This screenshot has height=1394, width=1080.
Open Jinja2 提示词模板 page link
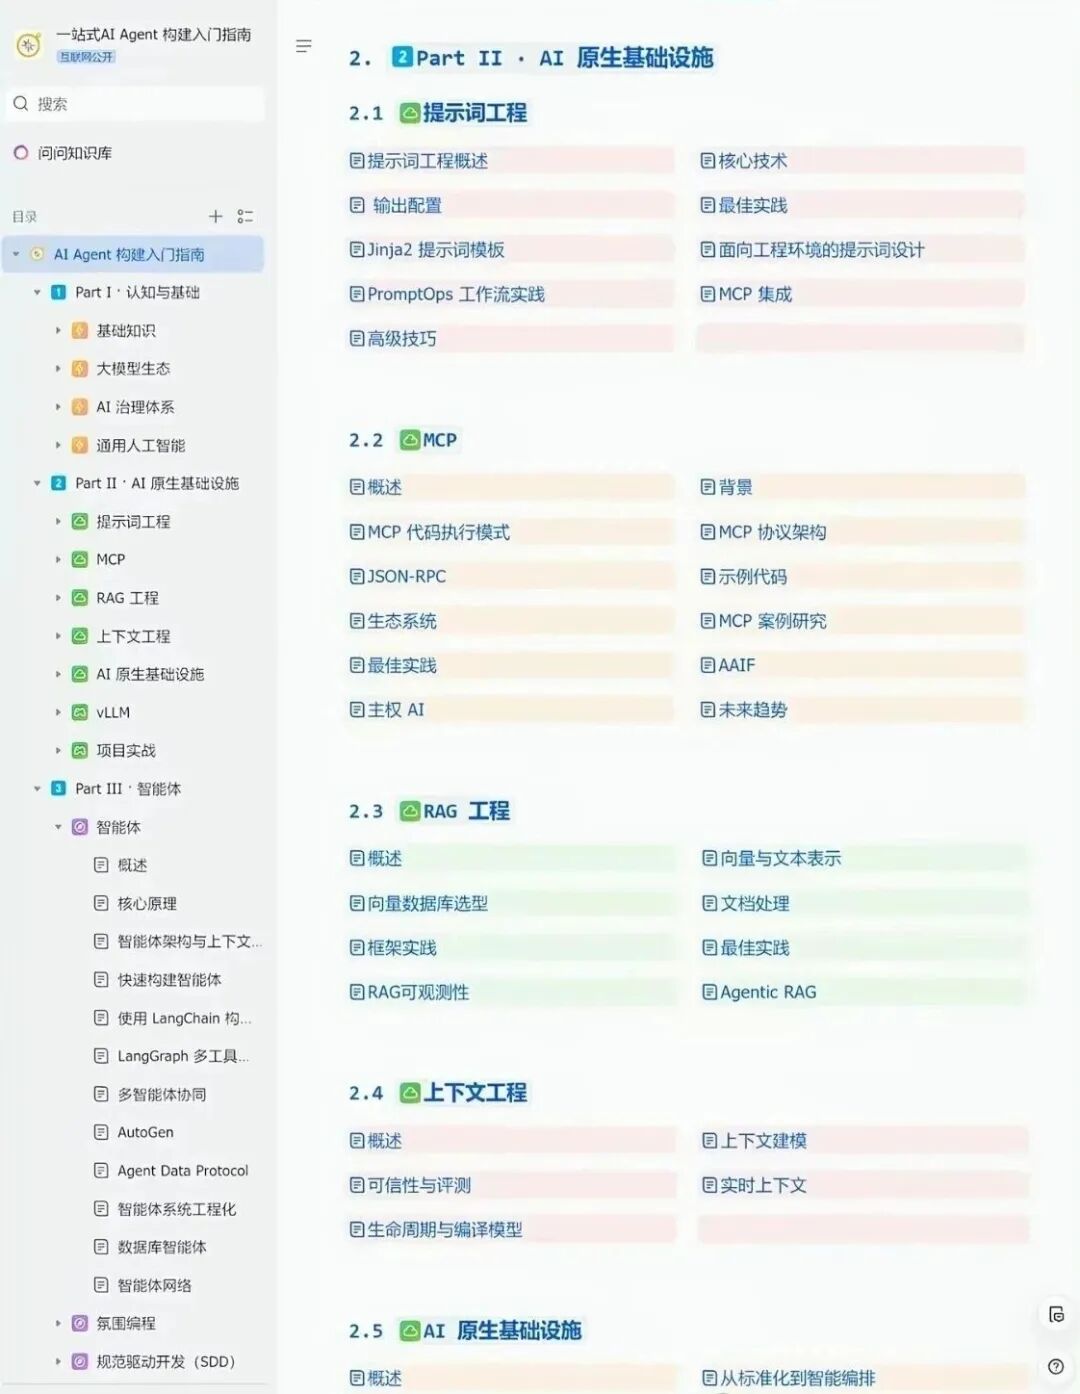(435, 250)
